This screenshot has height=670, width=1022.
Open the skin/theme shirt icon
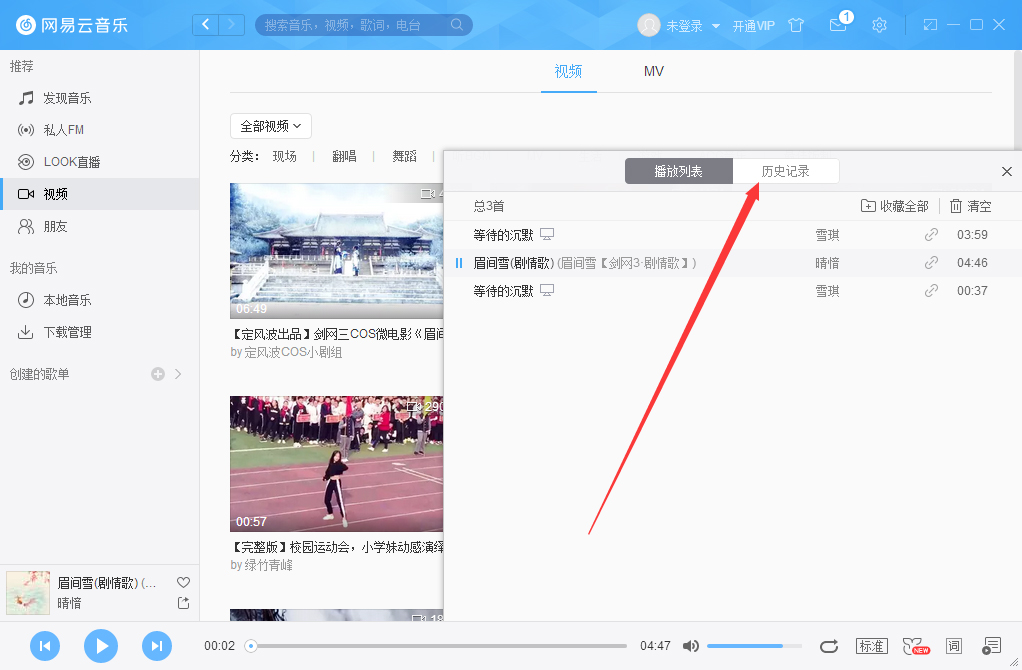796,25
